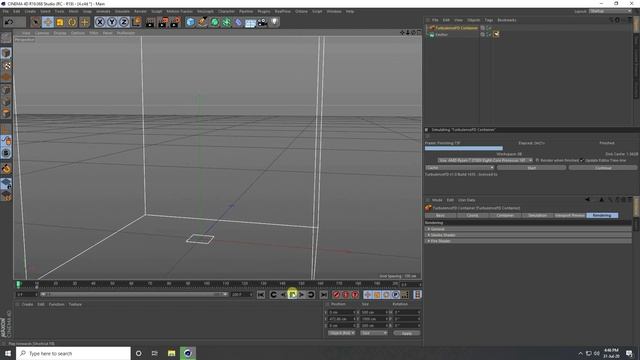The width and height of the screenshot is (640, 360).
Task: Click the Continue simulation button
Action: (603, 168)
